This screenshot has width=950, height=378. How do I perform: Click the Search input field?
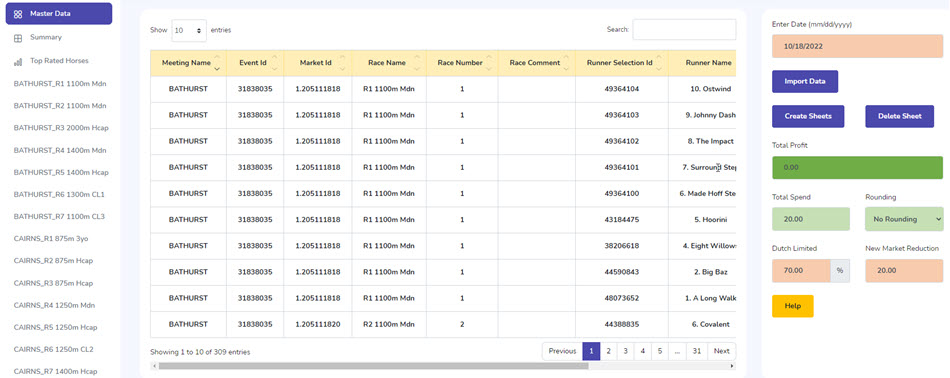pos(684,30)
